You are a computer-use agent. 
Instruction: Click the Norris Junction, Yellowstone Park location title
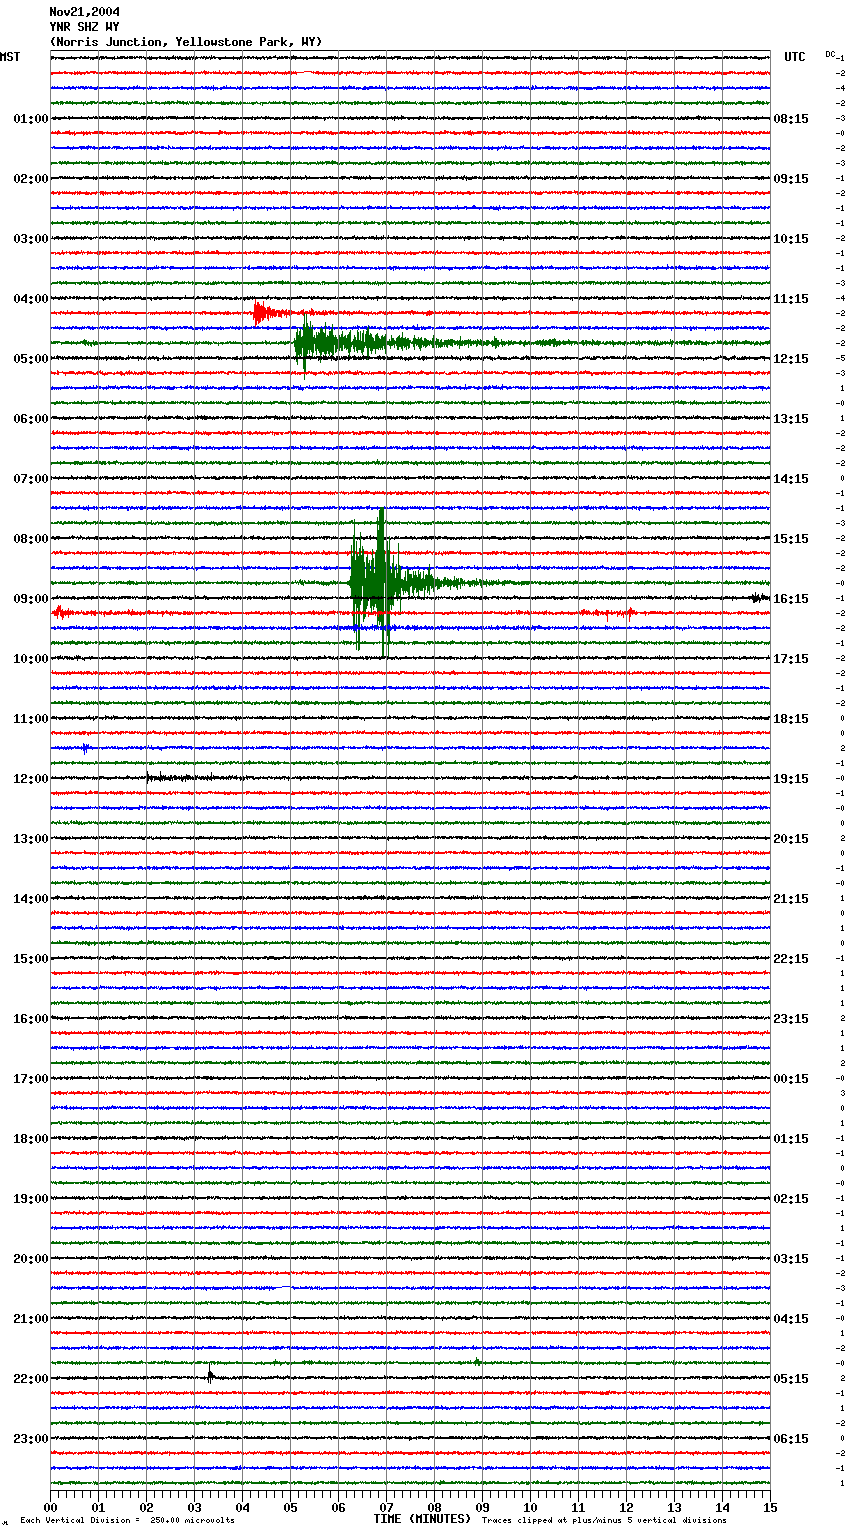(186, 42)
